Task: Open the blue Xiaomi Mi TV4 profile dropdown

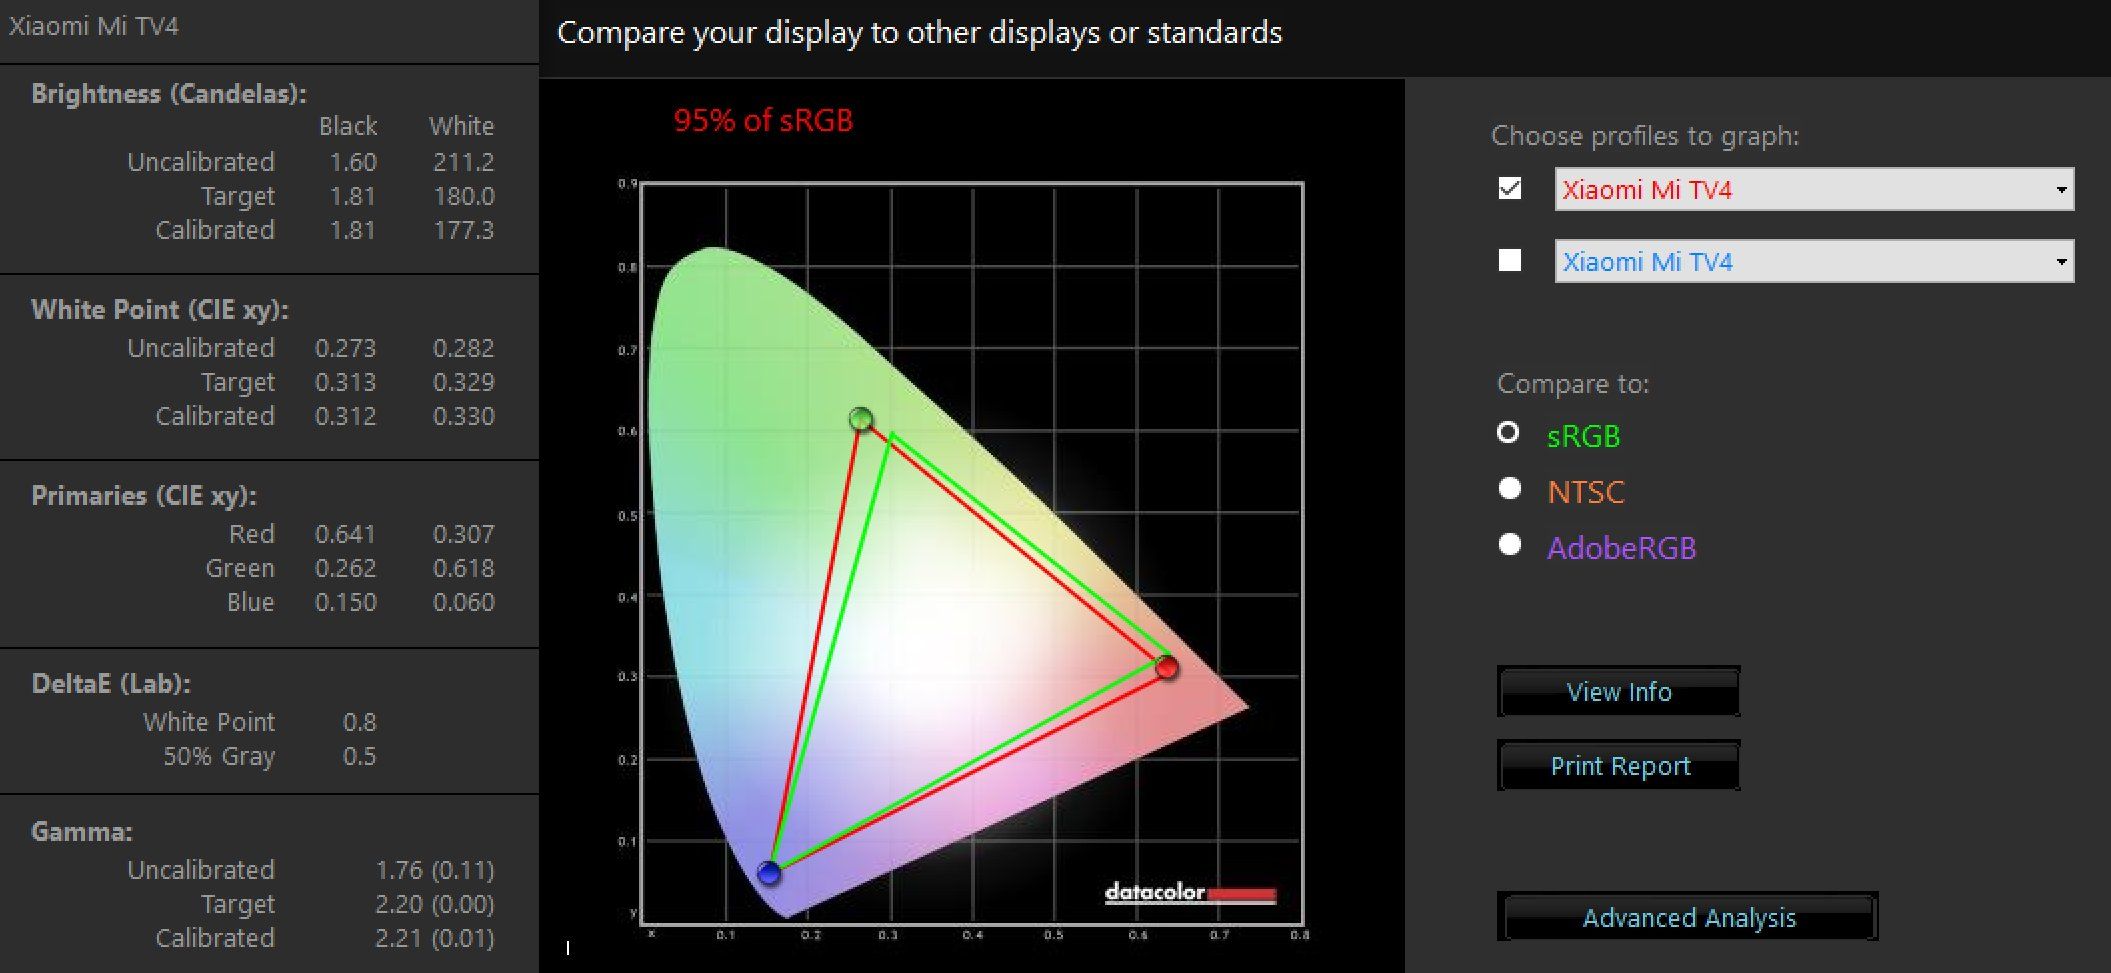Action: (x=1814, y=261)
